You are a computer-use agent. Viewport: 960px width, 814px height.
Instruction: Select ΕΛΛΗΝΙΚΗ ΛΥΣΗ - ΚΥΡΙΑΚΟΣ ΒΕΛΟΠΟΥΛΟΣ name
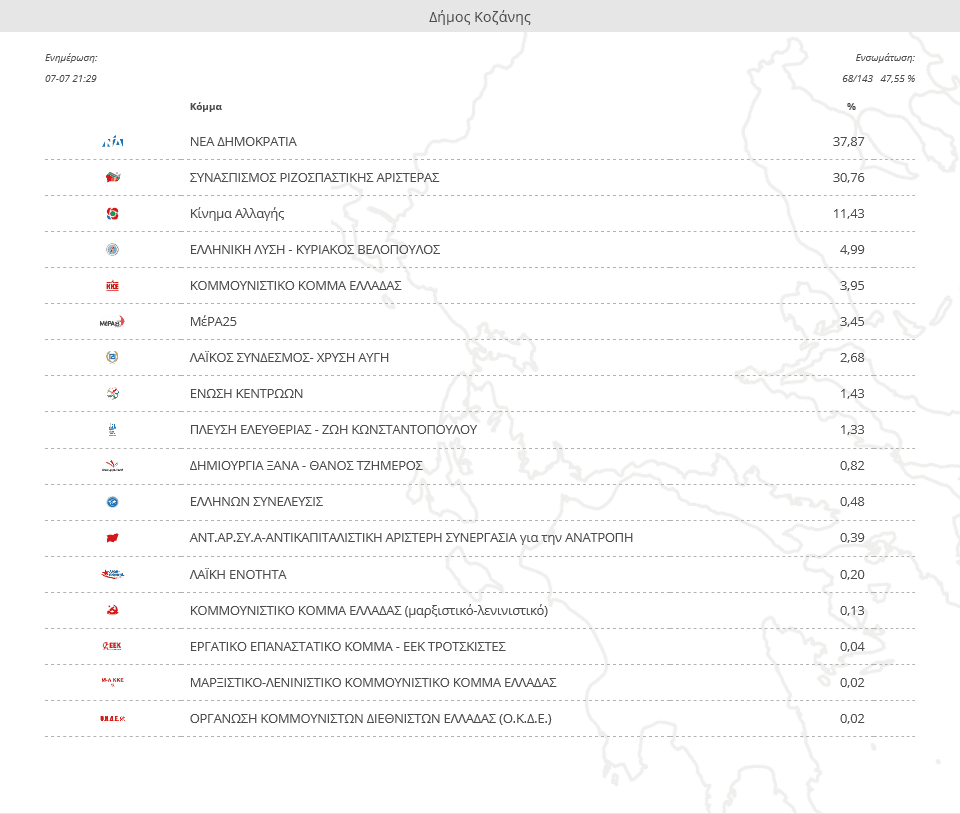(315, 250)
